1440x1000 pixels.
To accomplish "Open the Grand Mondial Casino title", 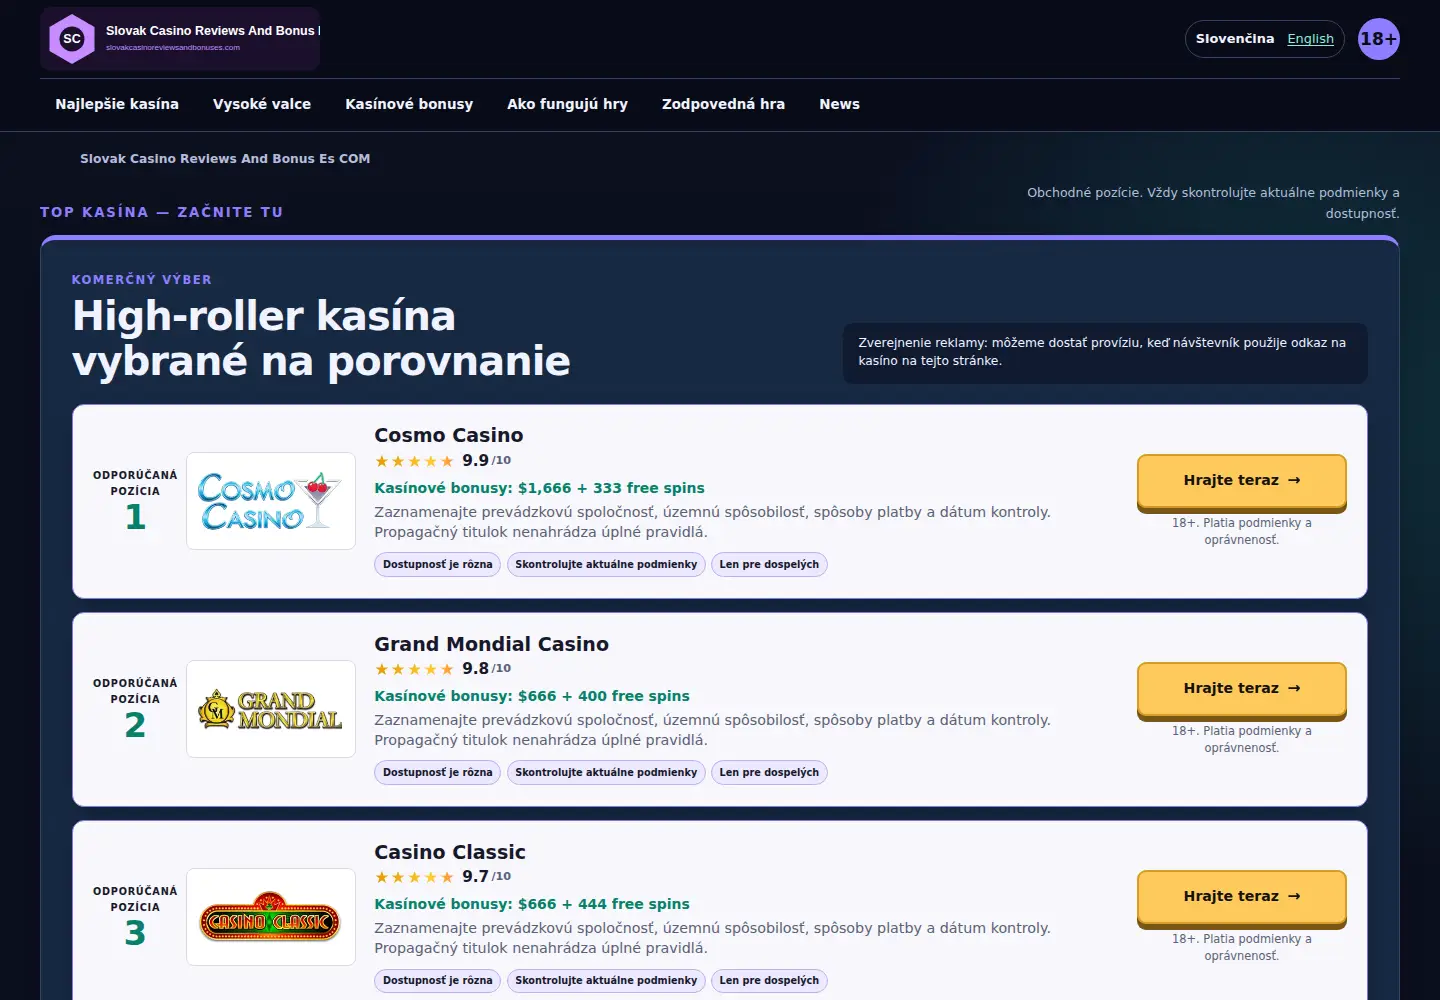I will (x=491, y=644).
